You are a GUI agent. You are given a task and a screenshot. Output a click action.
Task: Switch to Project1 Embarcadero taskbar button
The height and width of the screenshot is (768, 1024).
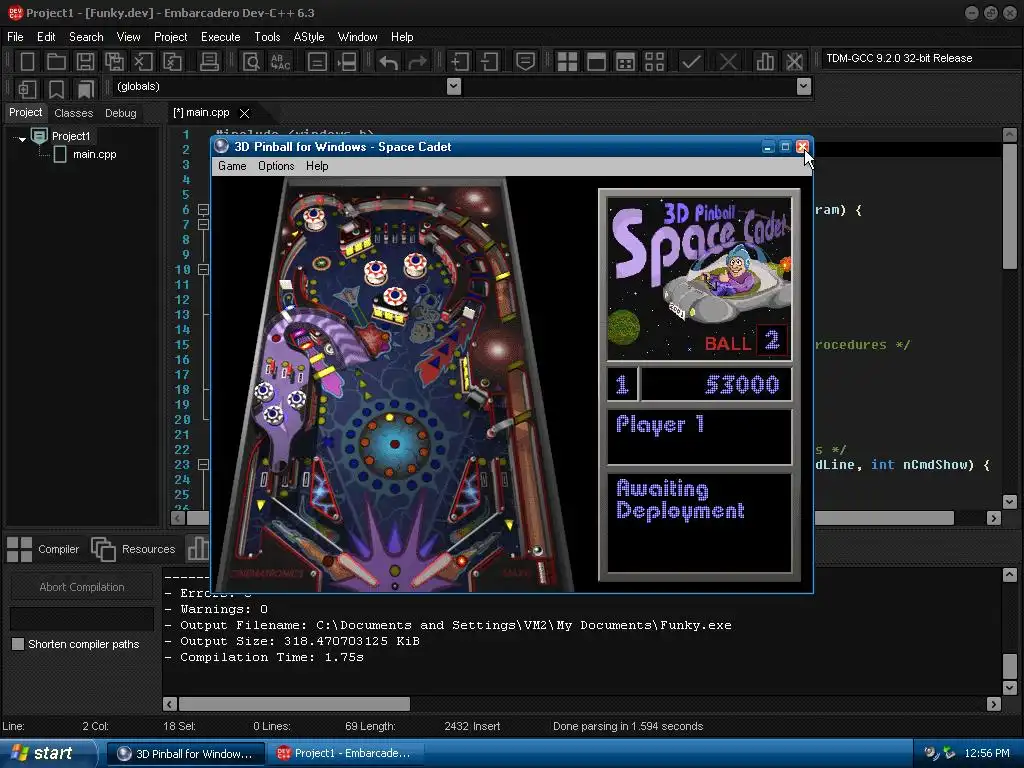tap(345, 753)
